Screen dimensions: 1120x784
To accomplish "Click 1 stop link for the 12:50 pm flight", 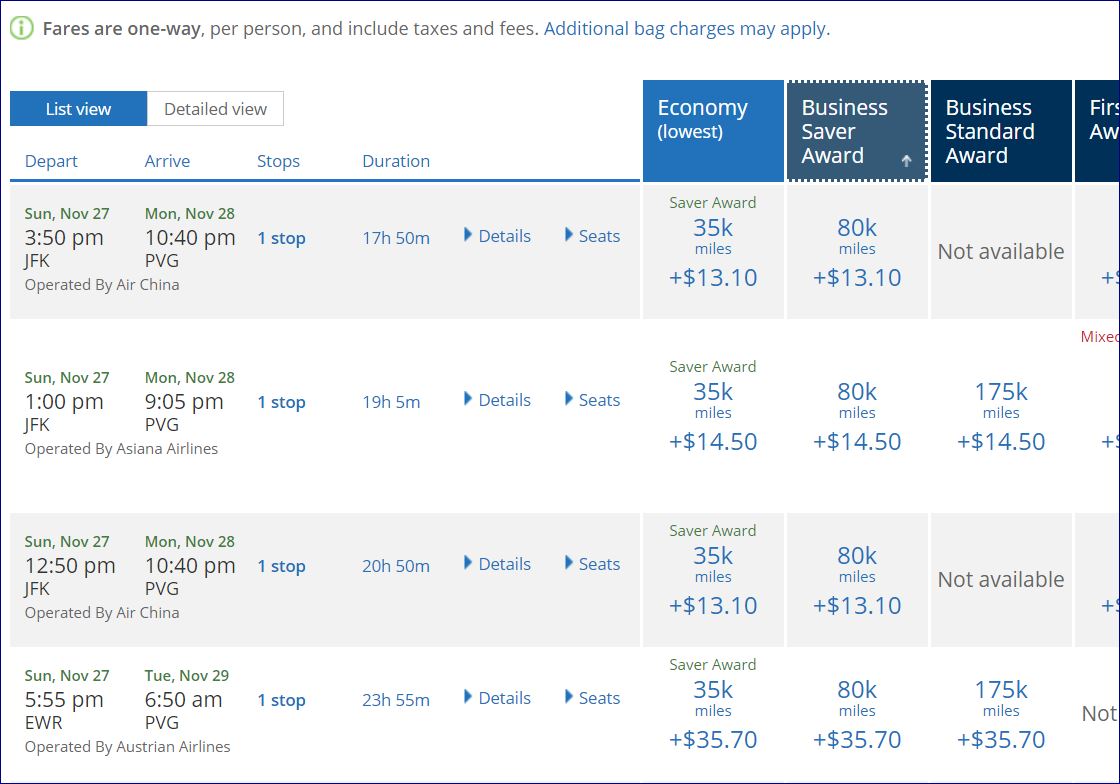I will click(x=281, y=566).
